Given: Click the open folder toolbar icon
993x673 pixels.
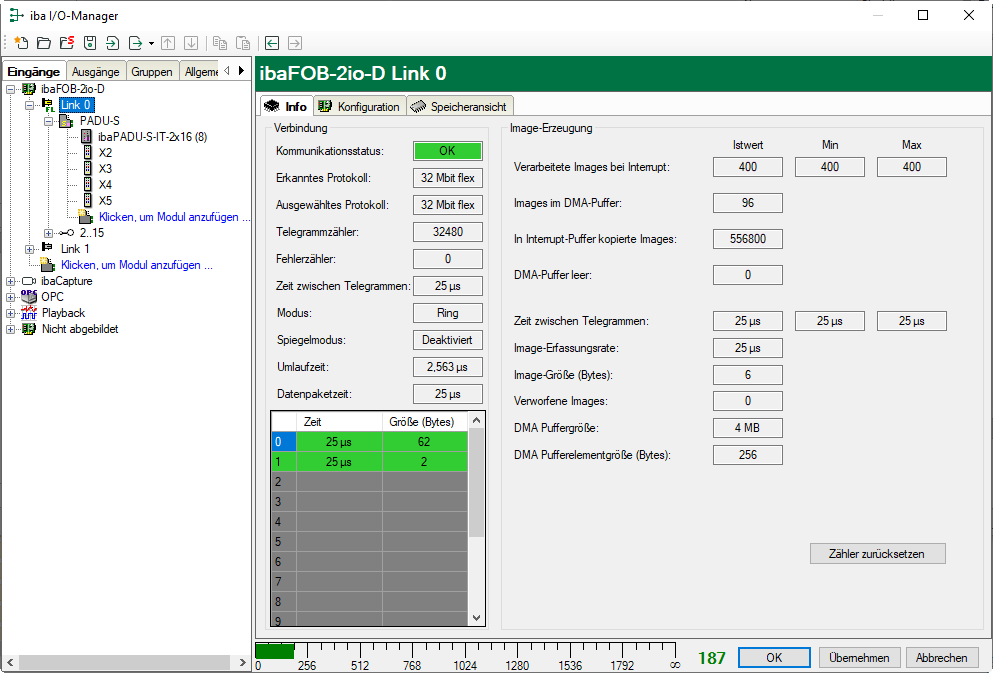Looking at the screenshot, I should 43,43.
